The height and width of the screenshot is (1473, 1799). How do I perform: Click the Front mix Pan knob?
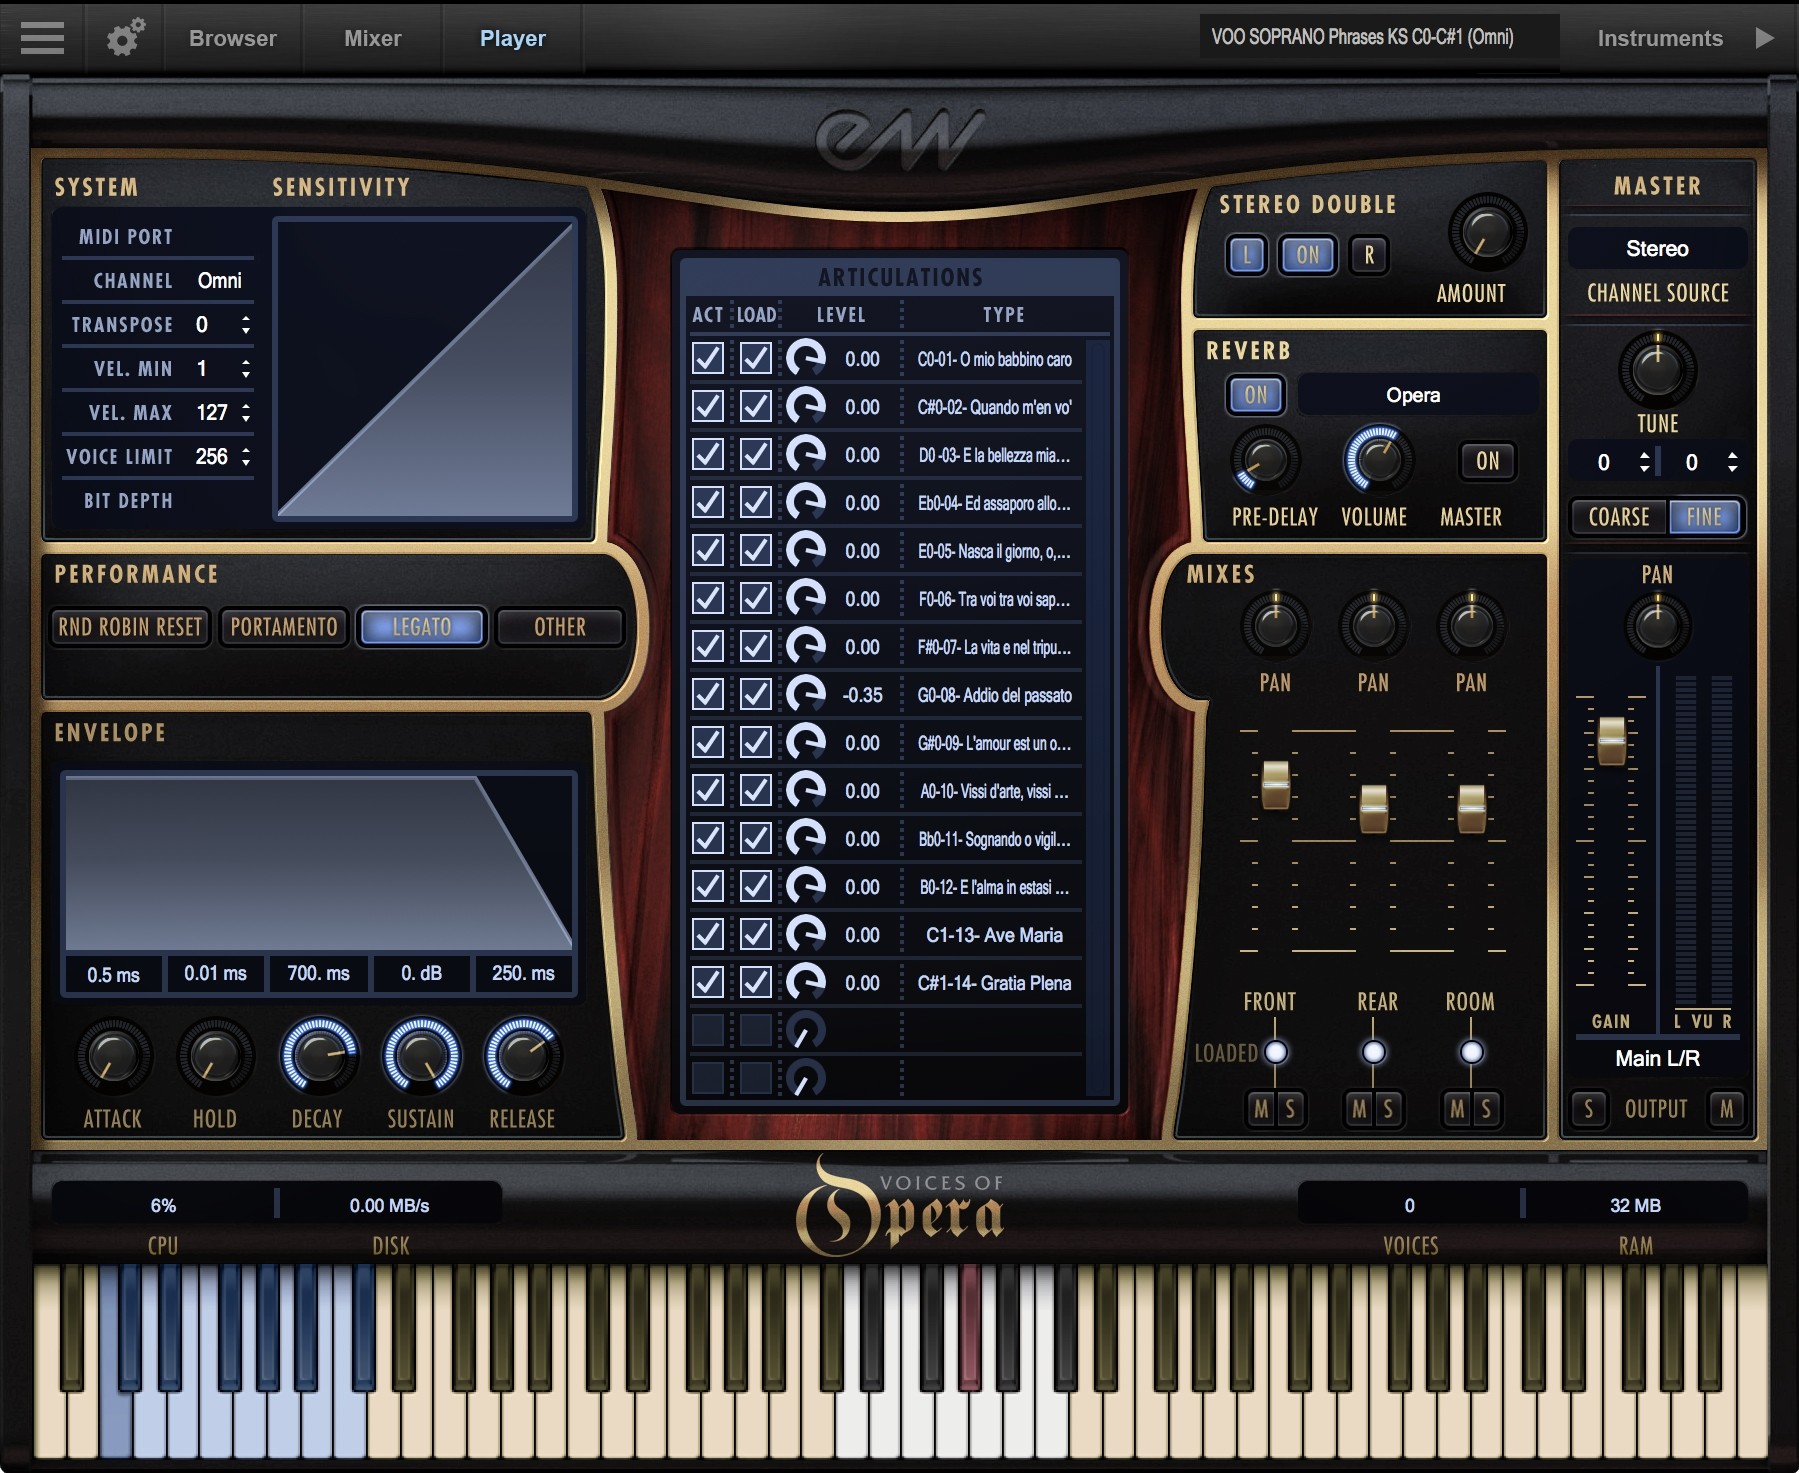click(x=1275, y=625)
